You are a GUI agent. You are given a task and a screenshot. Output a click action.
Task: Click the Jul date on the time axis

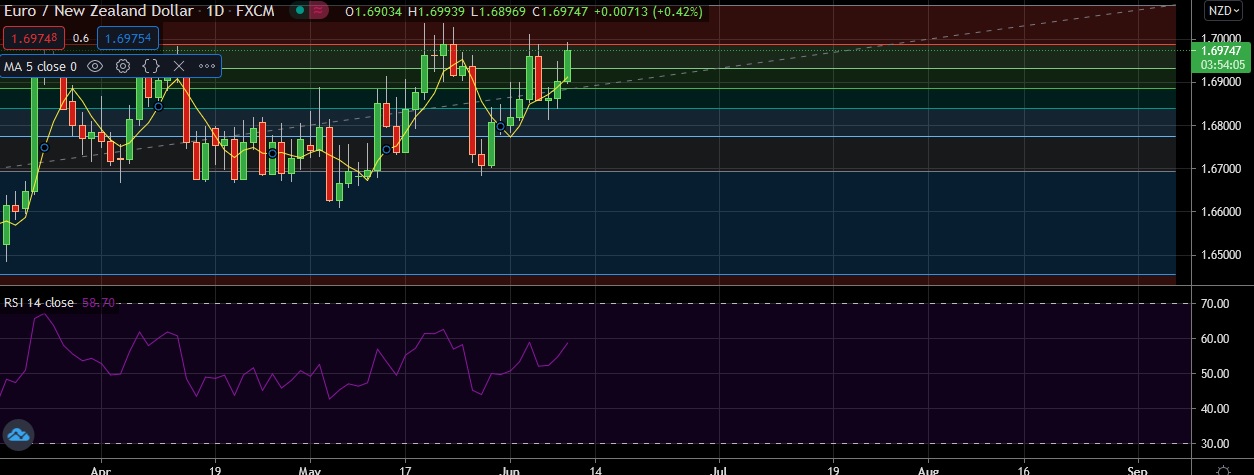pos(720,468)
